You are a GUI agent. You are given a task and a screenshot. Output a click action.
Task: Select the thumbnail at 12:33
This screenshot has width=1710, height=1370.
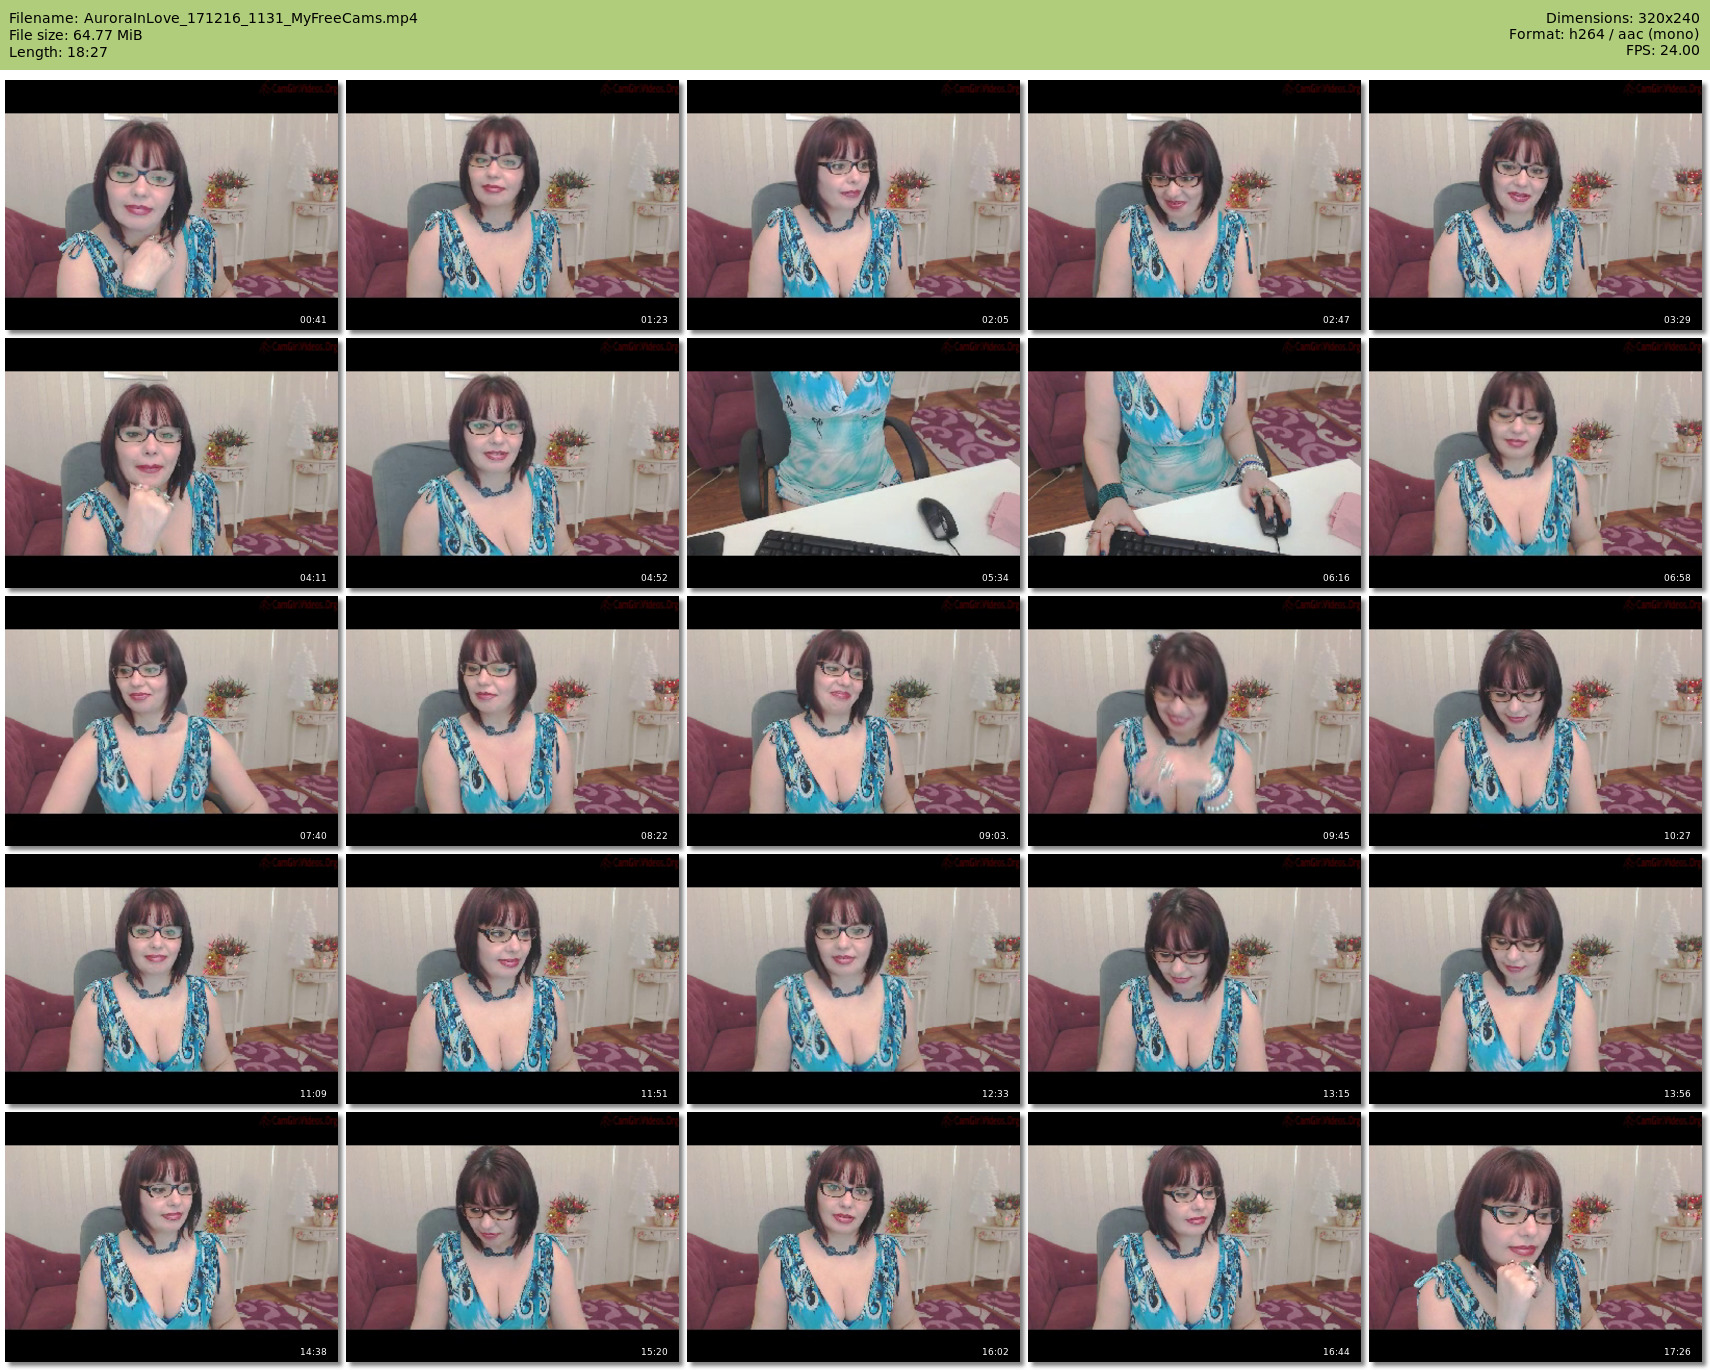(853, 979)
